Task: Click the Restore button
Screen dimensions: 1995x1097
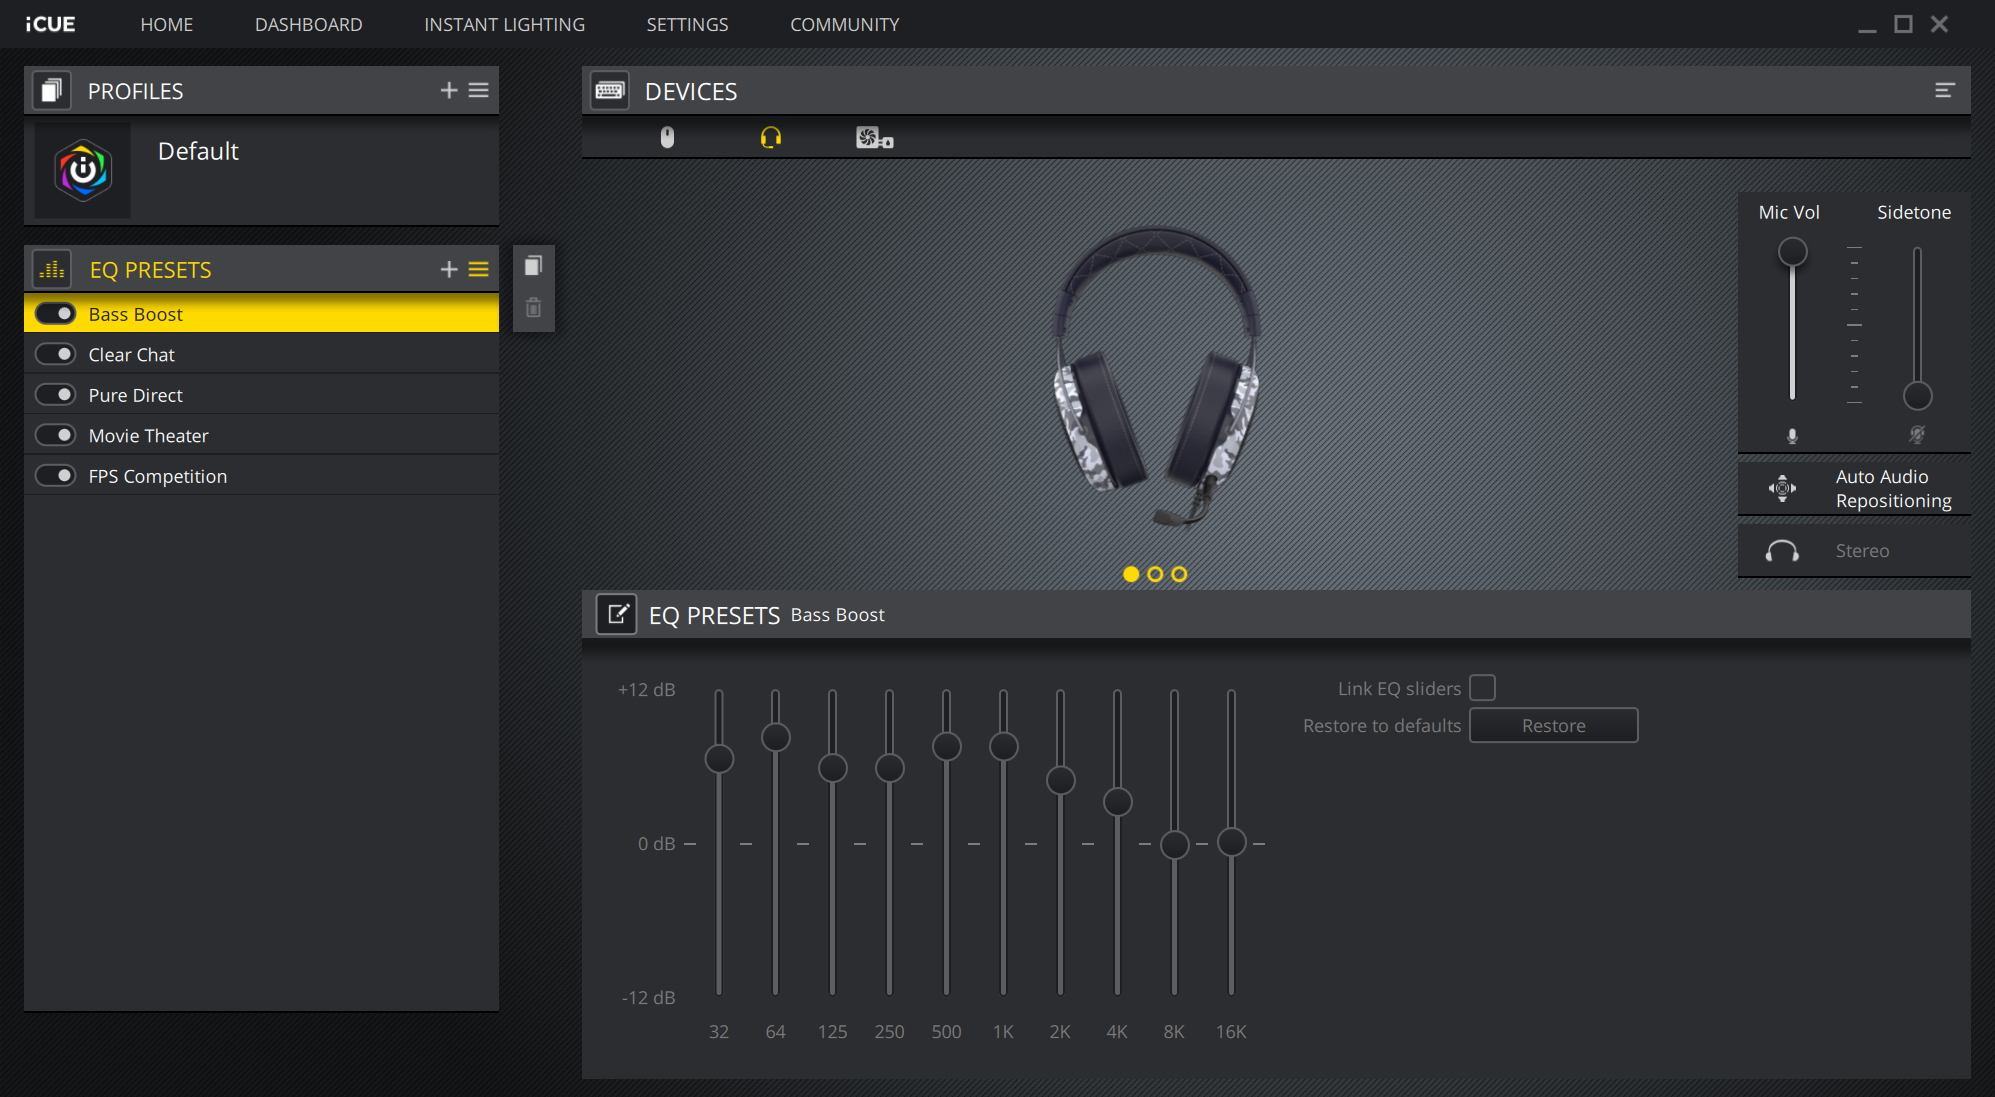Action: point(1553,725)
